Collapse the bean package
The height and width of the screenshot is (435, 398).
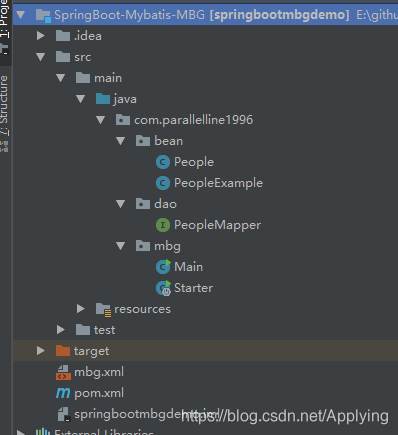click(x=121, y=141)
